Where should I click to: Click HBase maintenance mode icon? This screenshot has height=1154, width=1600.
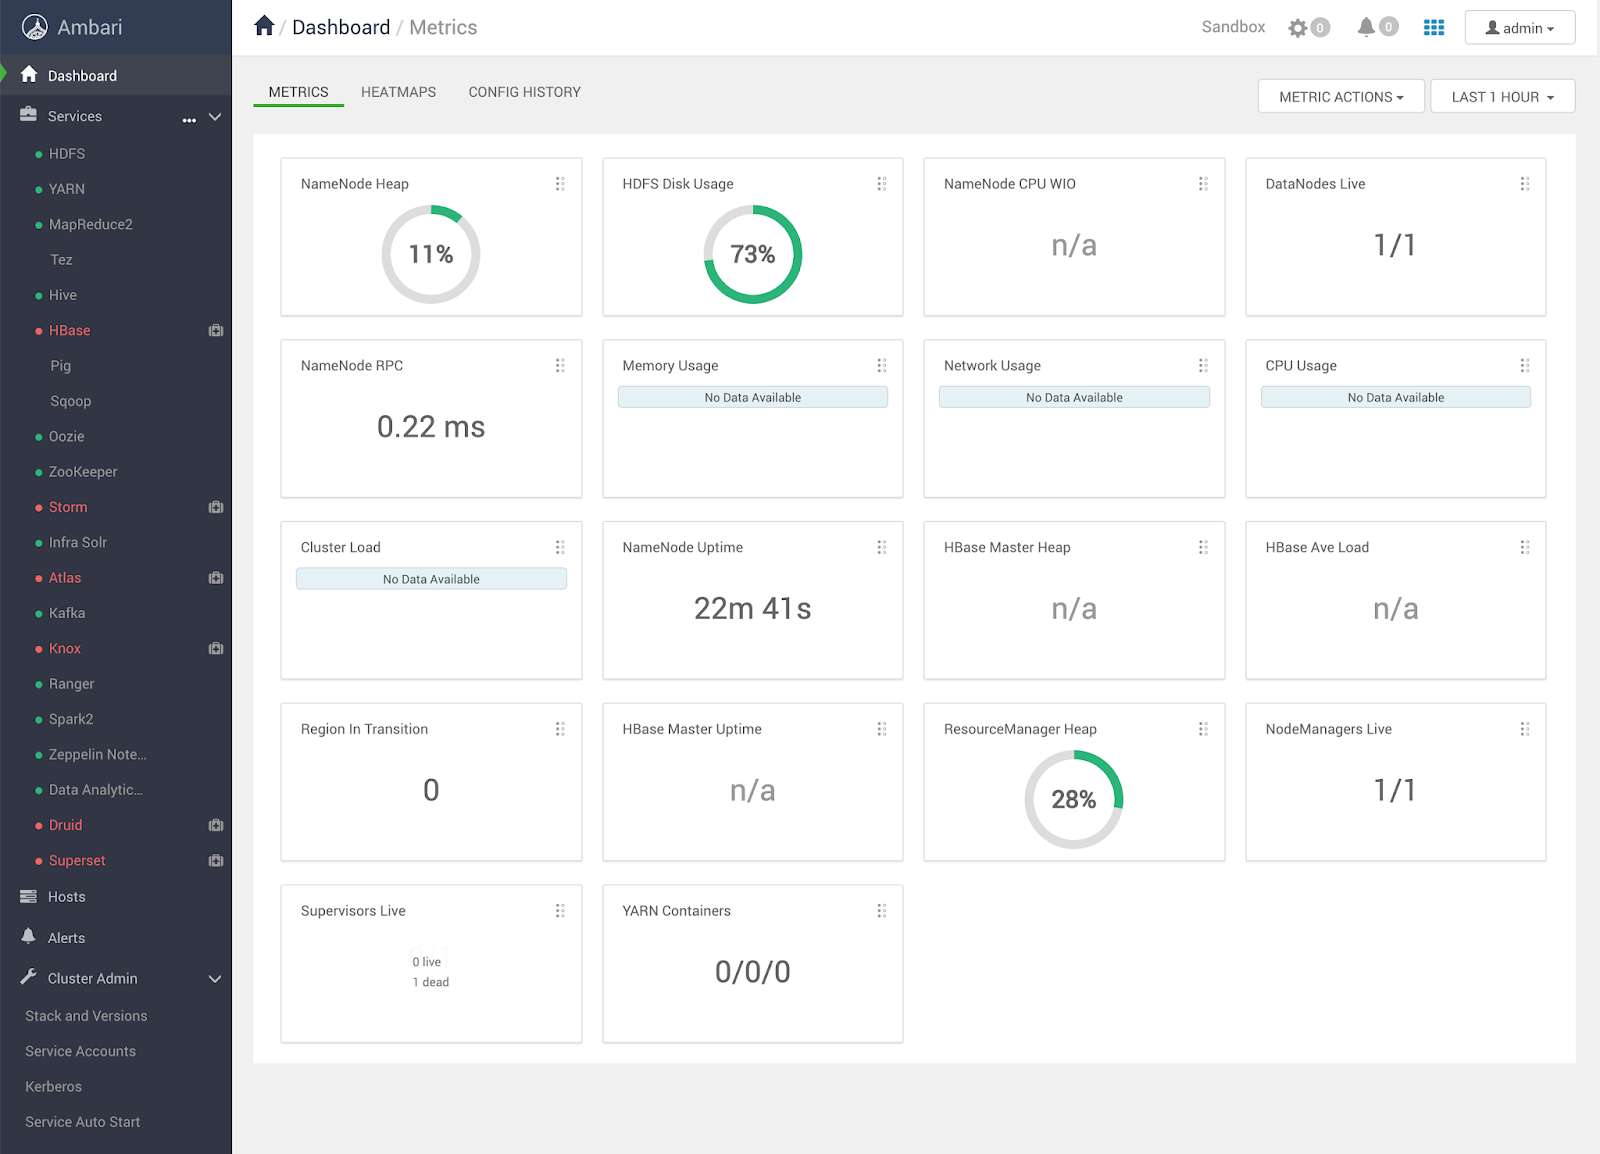point(216,331)
